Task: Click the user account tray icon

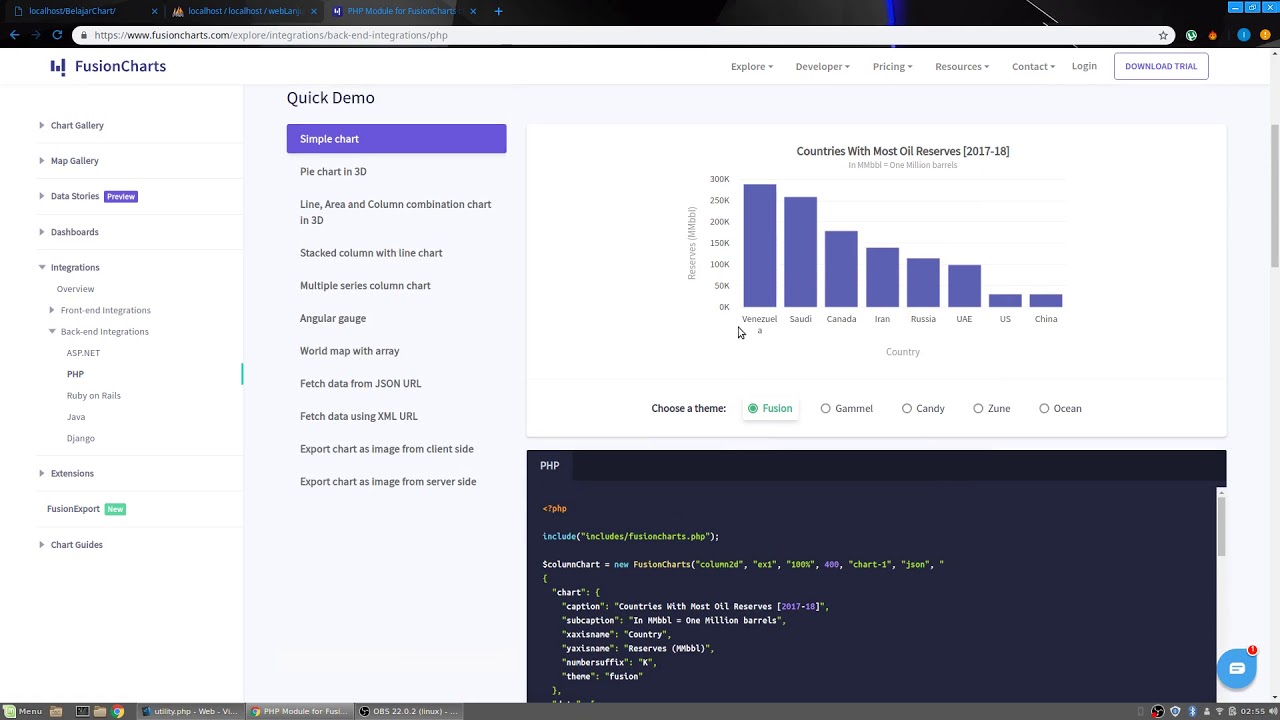Action: click(x=1207, y=711)
